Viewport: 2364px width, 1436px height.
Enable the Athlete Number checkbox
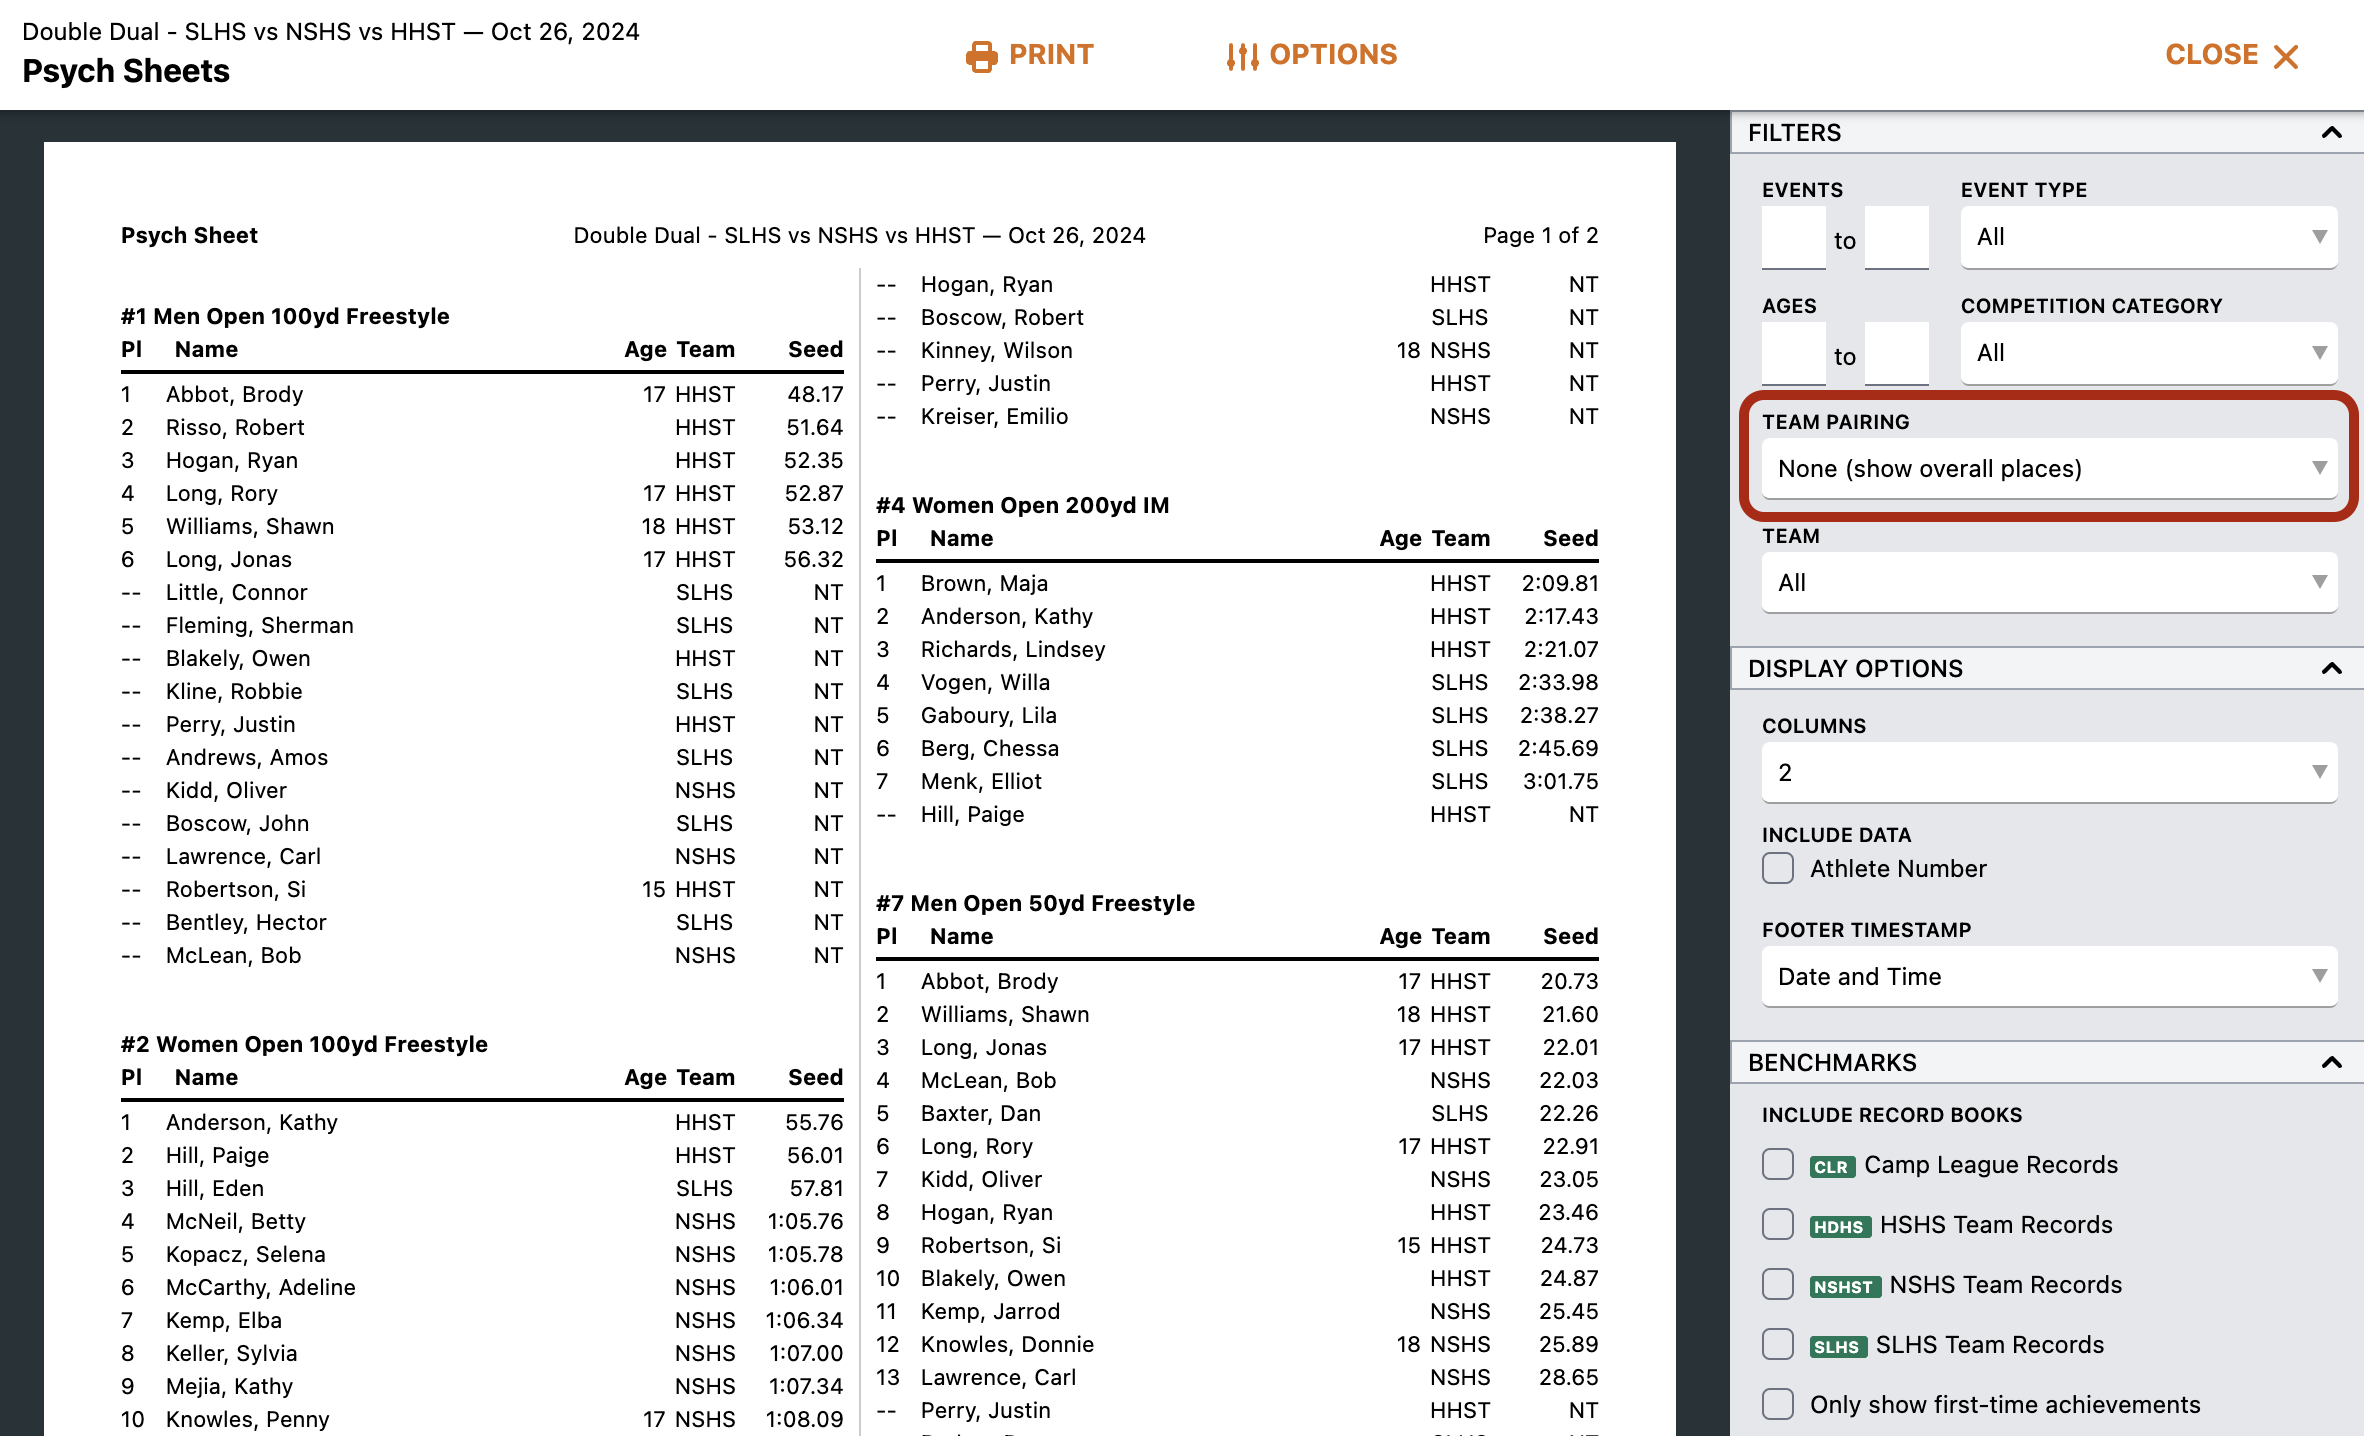tap(1778, 868)
